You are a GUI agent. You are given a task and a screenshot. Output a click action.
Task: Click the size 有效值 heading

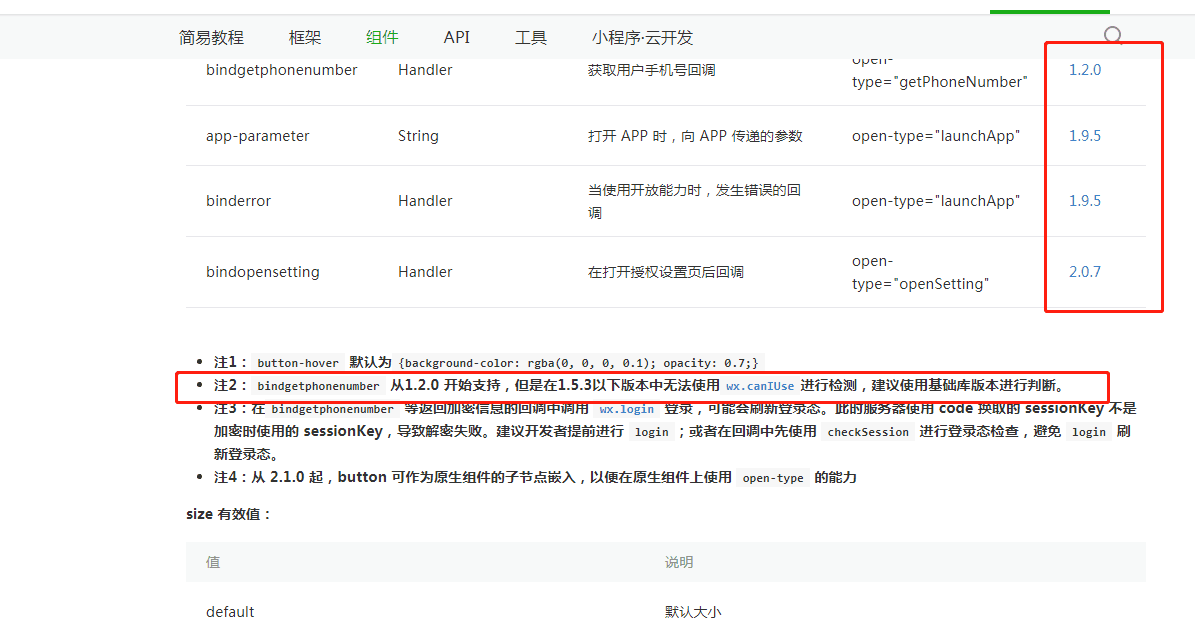point(228,514)
